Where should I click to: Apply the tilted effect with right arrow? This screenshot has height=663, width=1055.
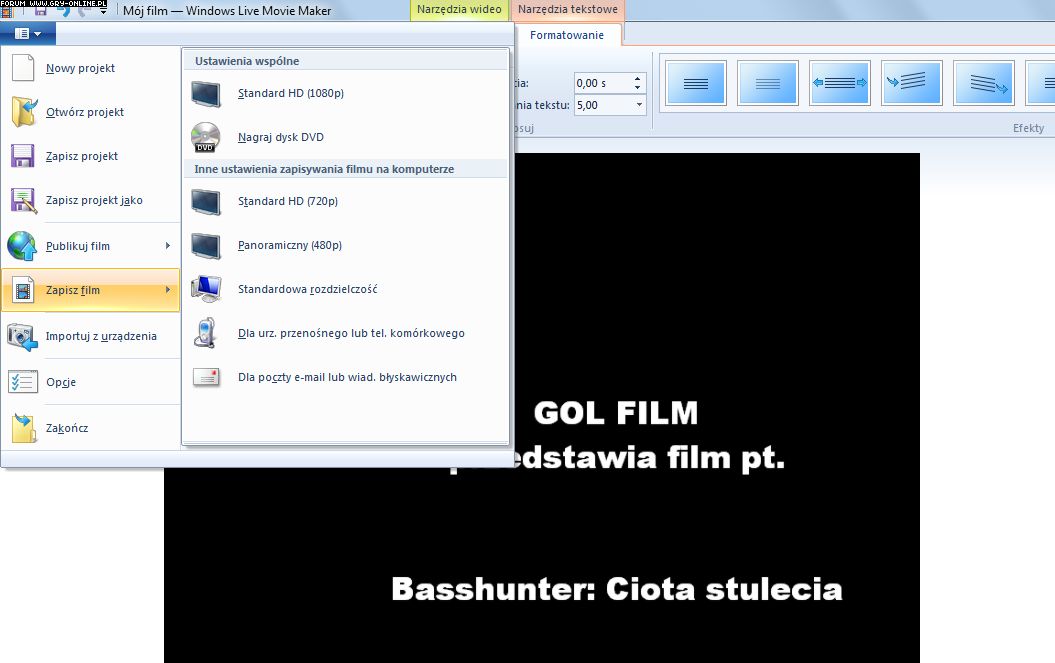click(984, 83)
